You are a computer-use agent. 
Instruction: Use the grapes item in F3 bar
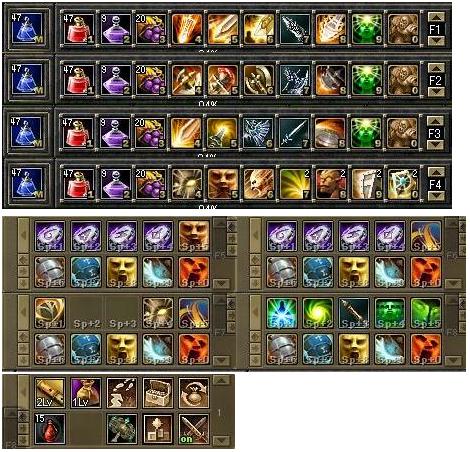(x=150, y=133)
